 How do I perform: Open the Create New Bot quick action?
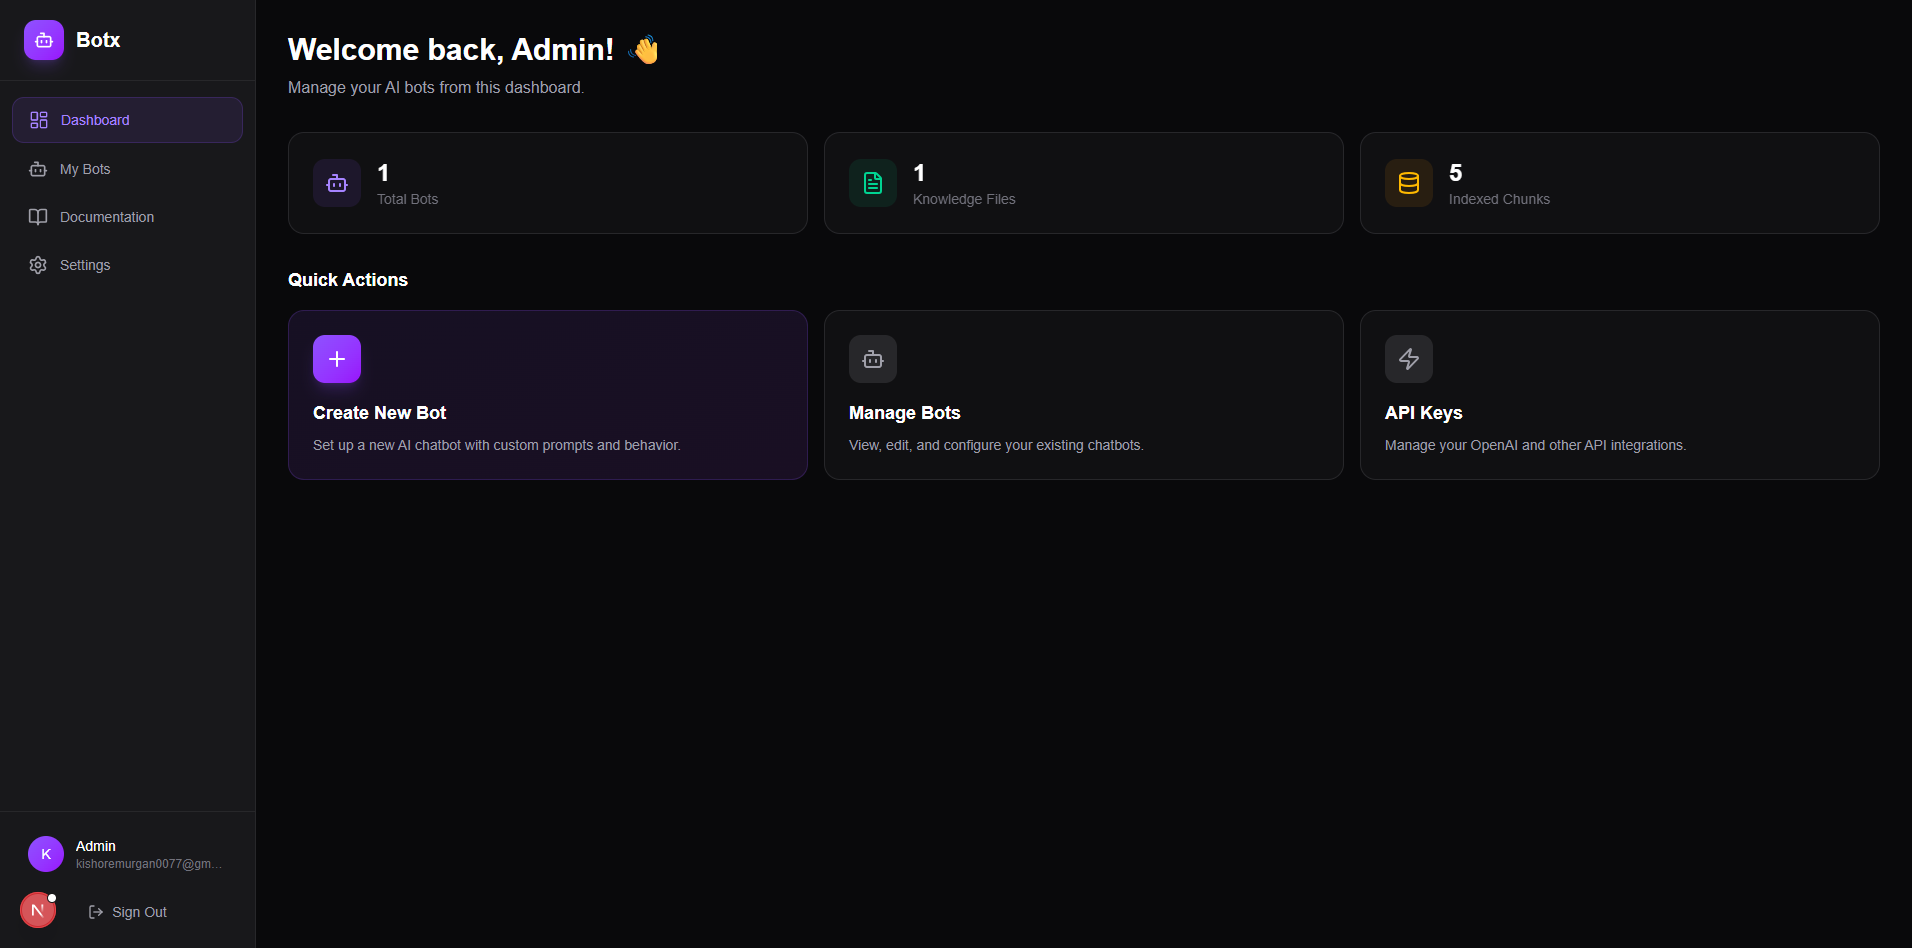[x=547, y=395]
